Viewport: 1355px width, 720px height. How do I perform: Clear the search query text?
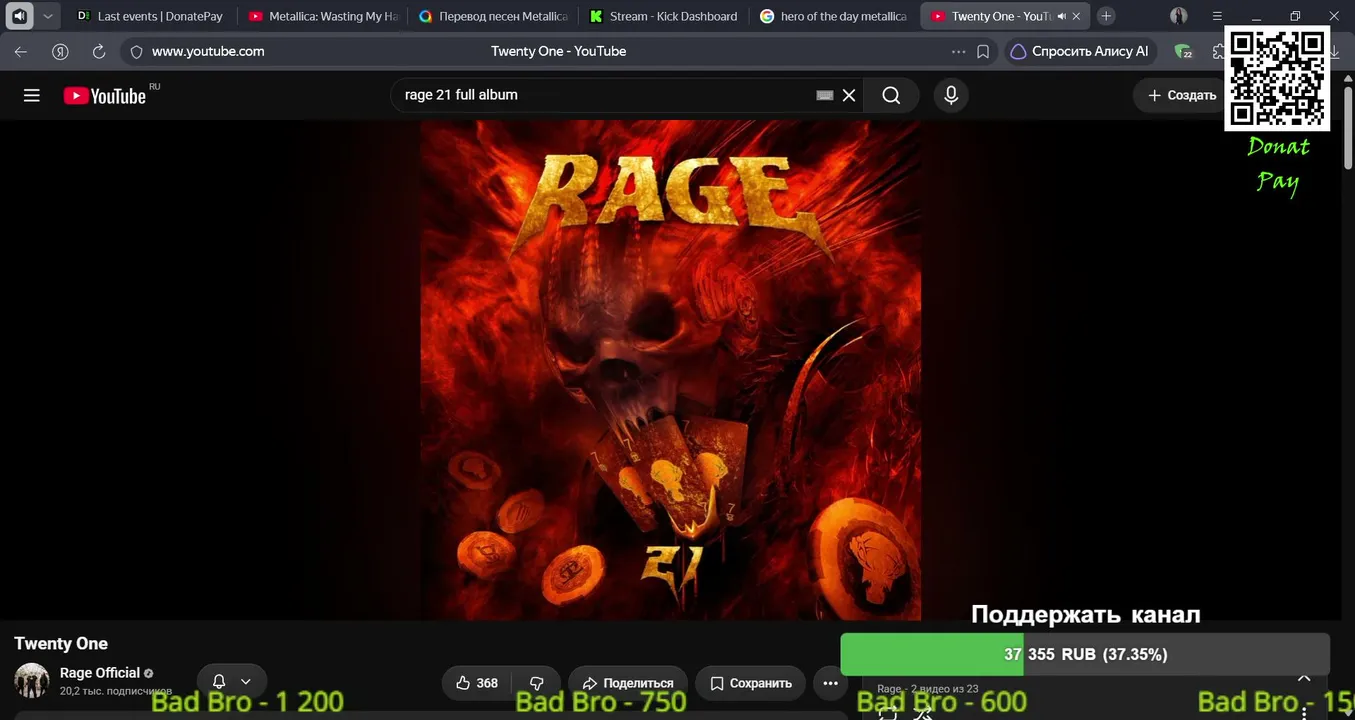(849, 95)
